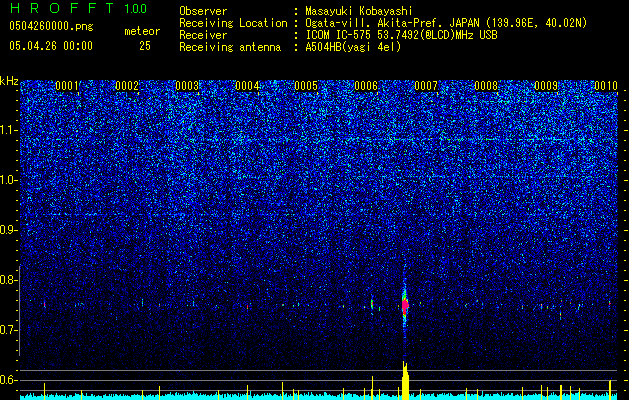The image size is (629, 400).
Task: Click time marker 0009
Action: 546,86
